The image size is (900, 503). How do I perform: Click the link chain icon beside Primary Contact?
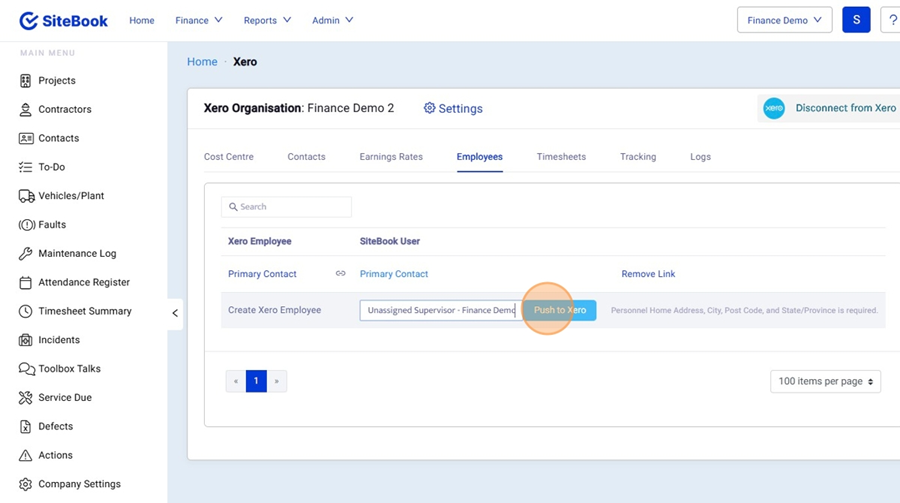pyautogui.click(x=340, y=274)
